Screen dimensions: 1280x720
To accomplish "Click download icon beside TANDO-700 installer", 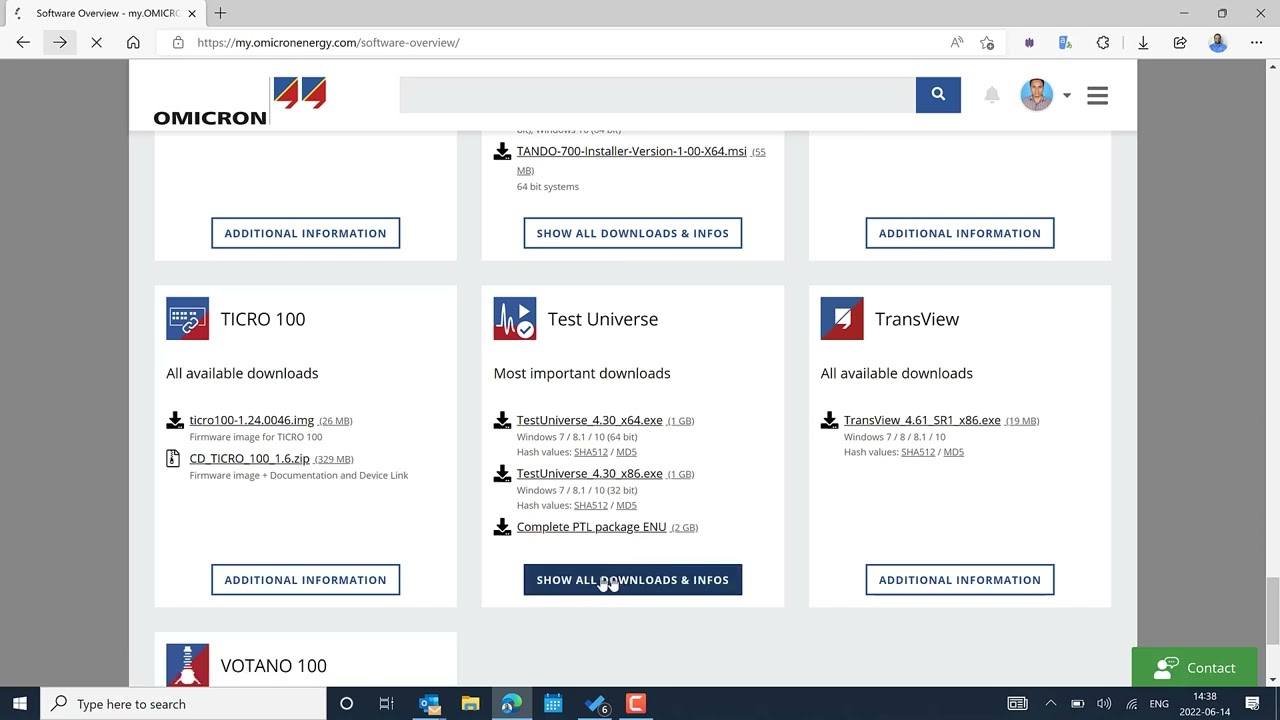I will point(502,152).
